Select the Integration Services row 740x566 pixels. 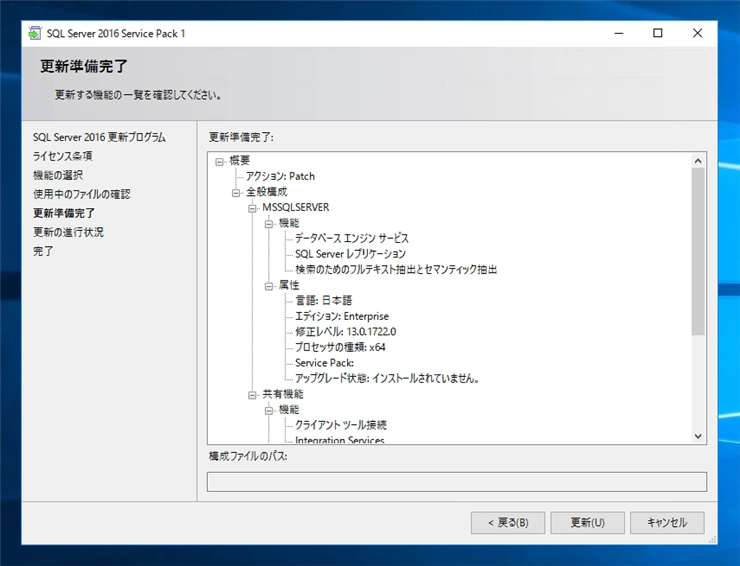(340, 440)
